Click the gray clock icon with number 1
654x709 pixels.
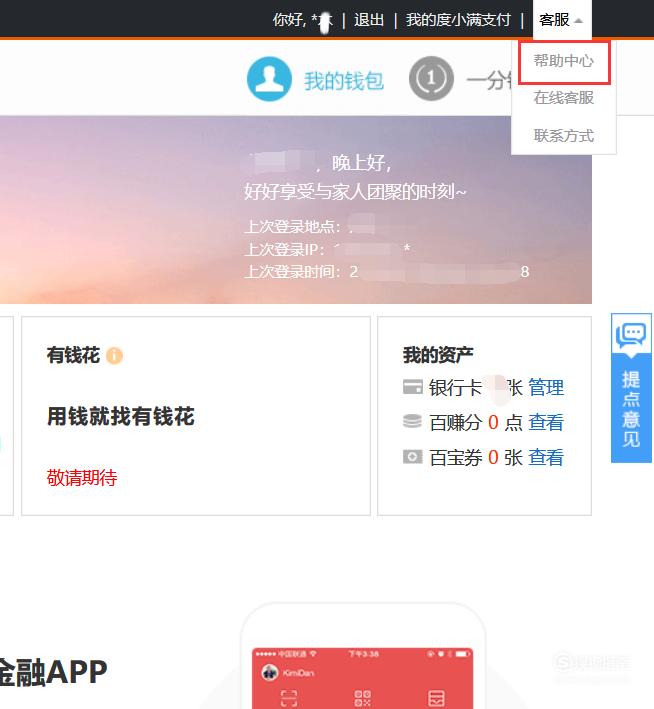431,79
